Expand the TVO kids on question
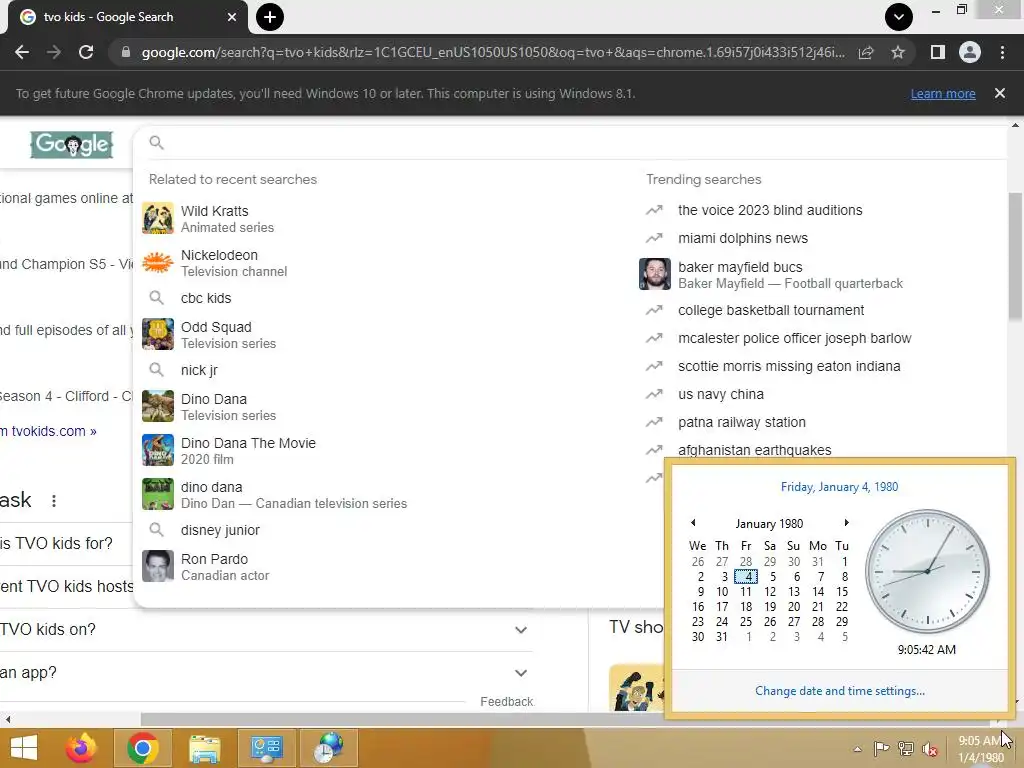 (x=266, y=630)
